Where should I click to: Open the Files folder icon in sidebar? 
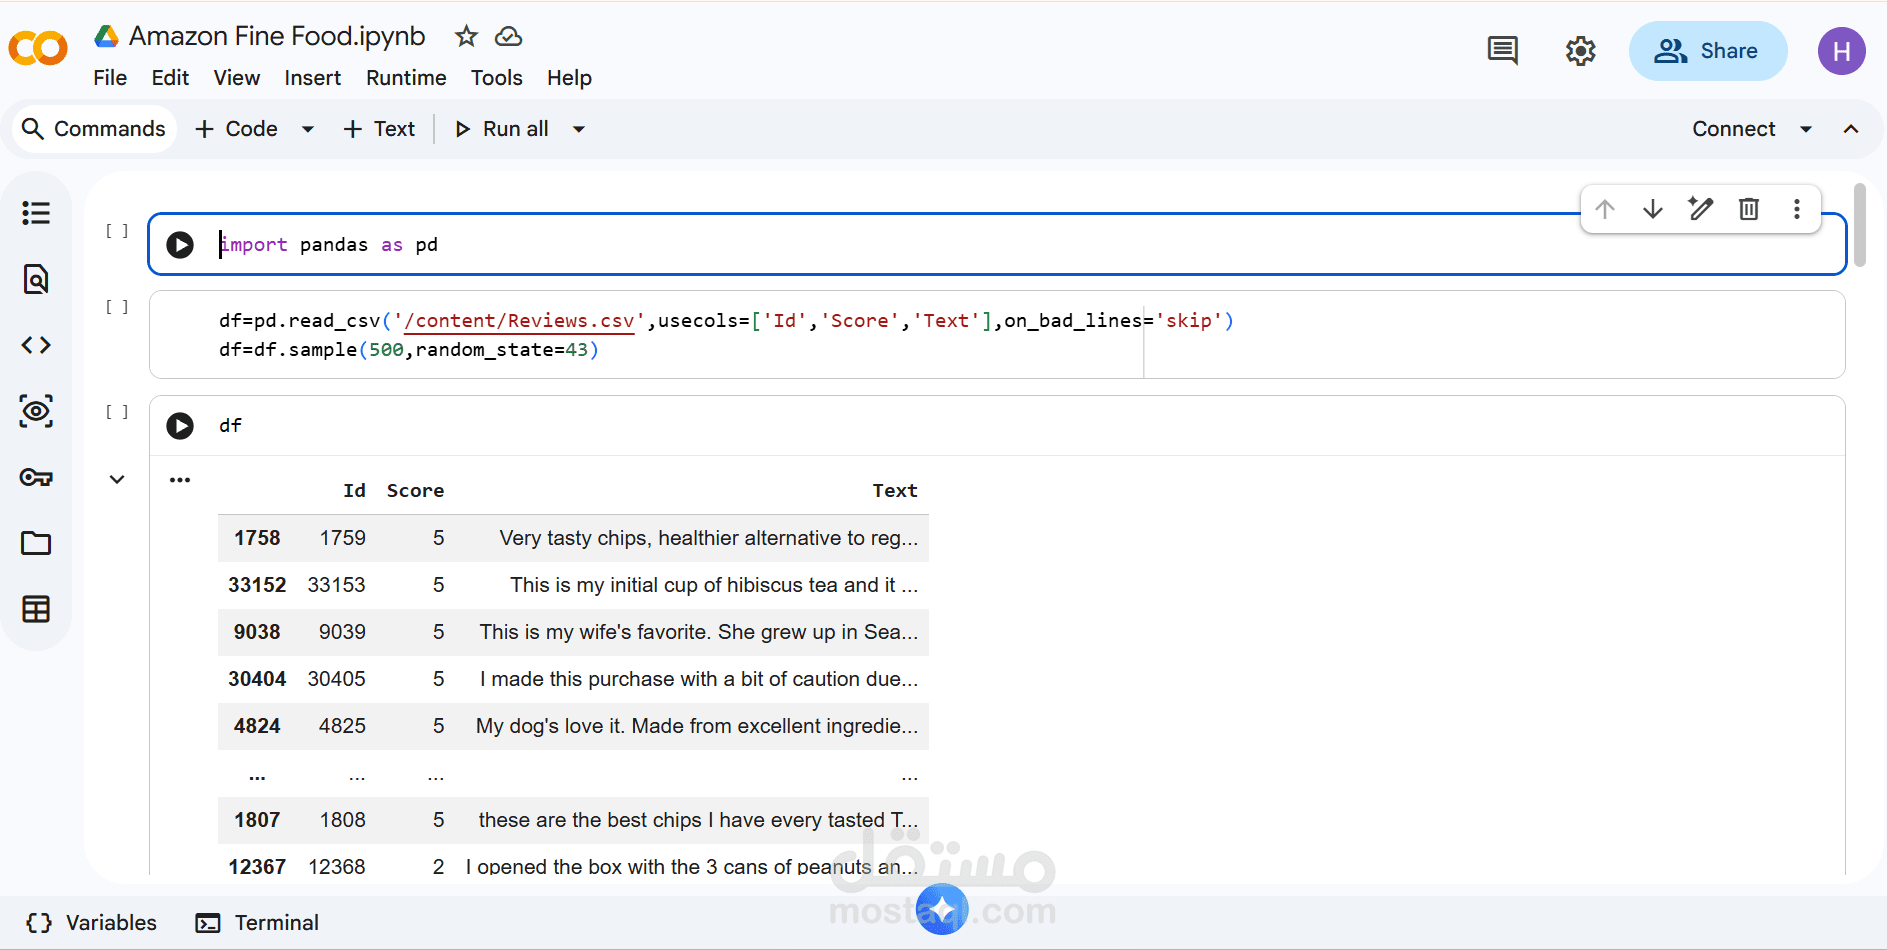[36, 543]
